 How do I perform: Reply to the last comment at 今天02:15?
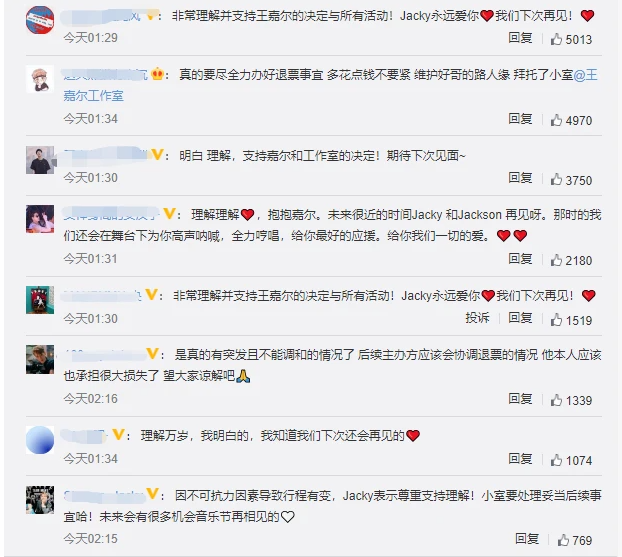[x=527, y=539]
